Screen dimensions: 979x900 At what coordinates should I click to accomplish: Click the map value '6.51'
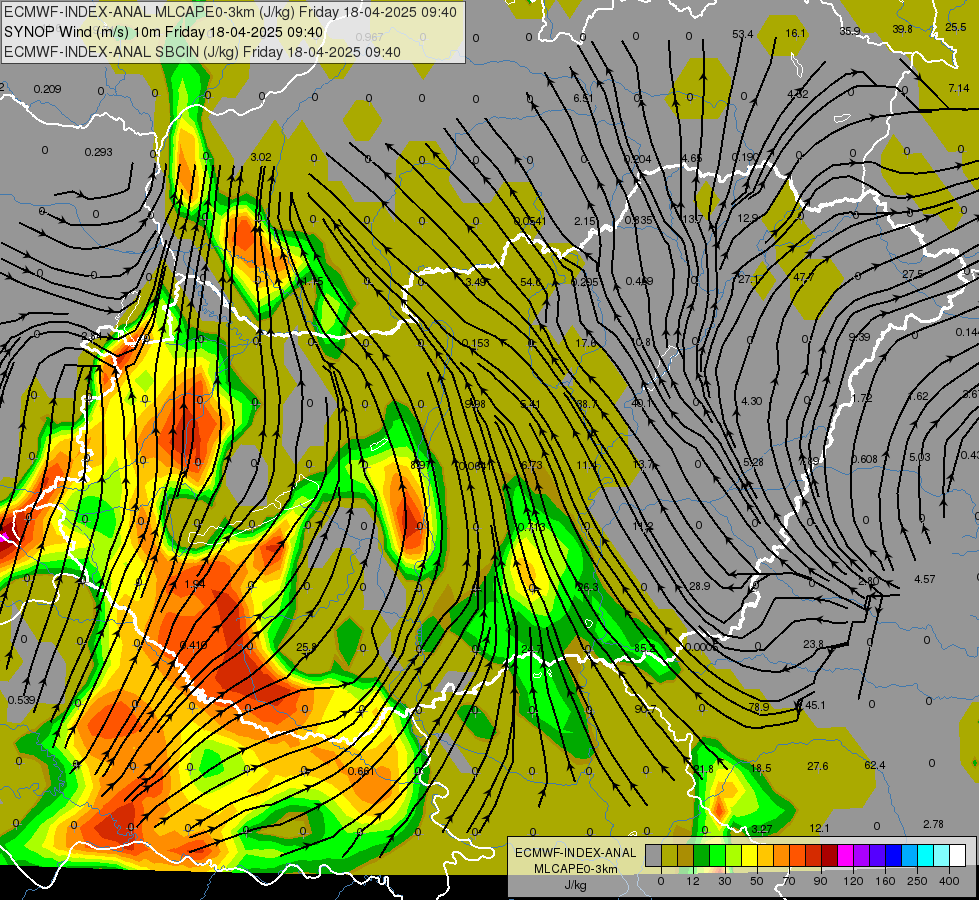(583, 98)
